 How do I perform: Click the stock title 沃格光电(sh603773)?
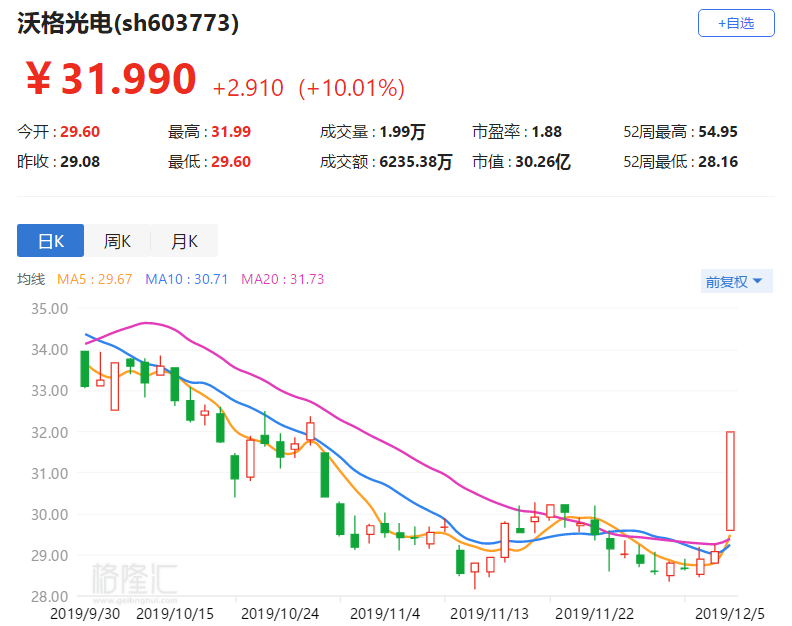pos(128,23)
